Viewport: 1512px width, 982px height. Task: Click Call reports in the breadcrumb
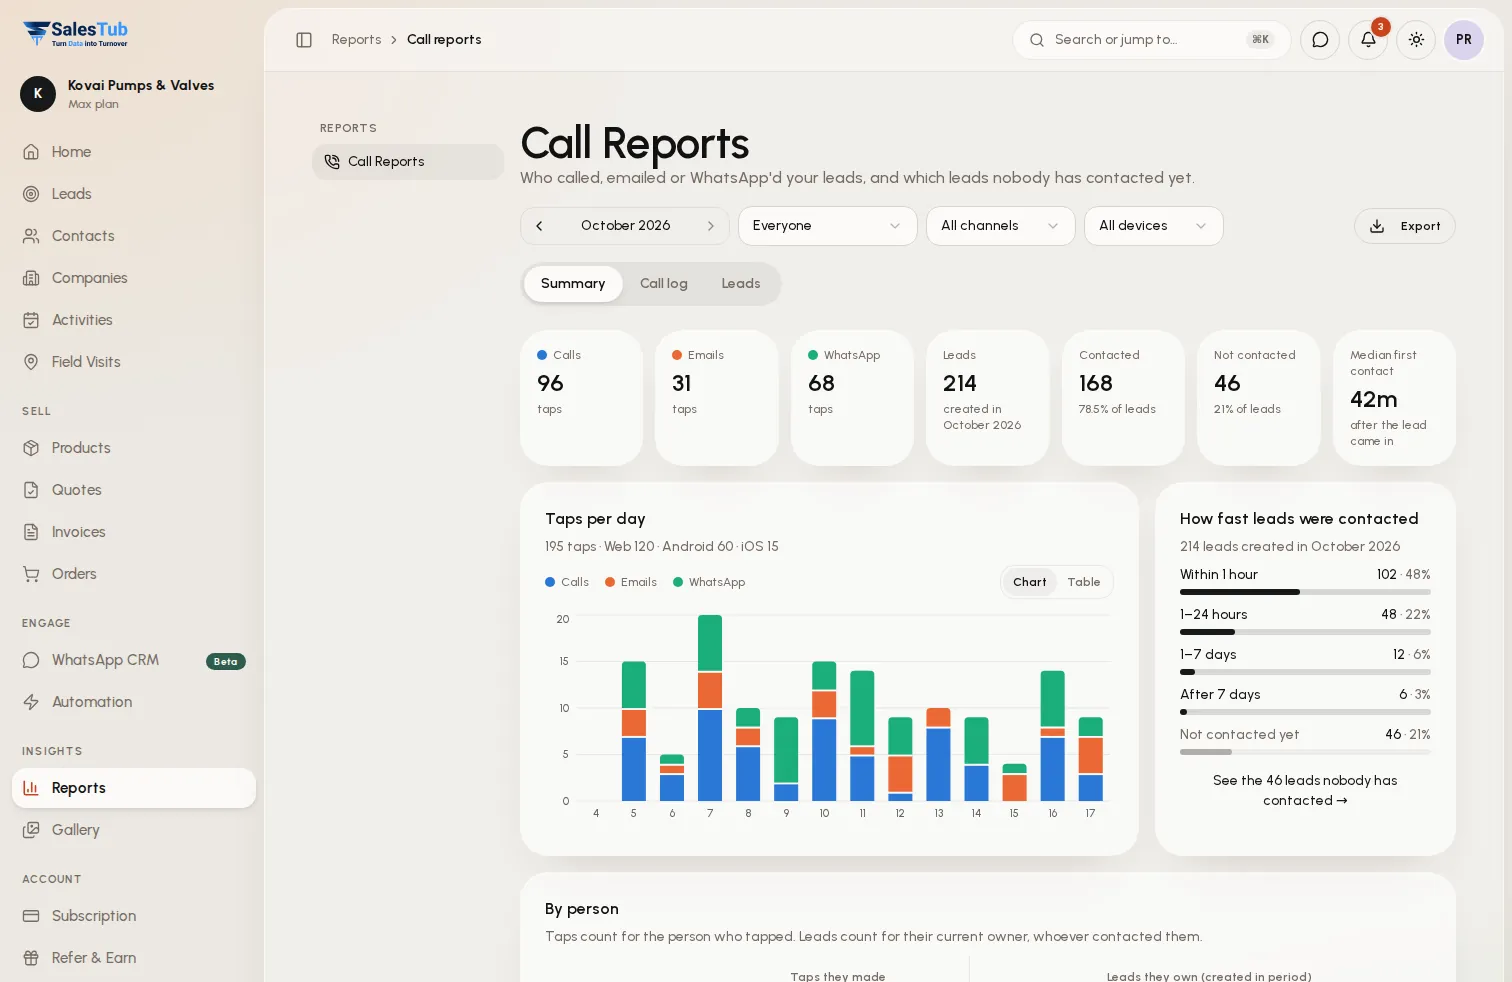pos(444,40)
